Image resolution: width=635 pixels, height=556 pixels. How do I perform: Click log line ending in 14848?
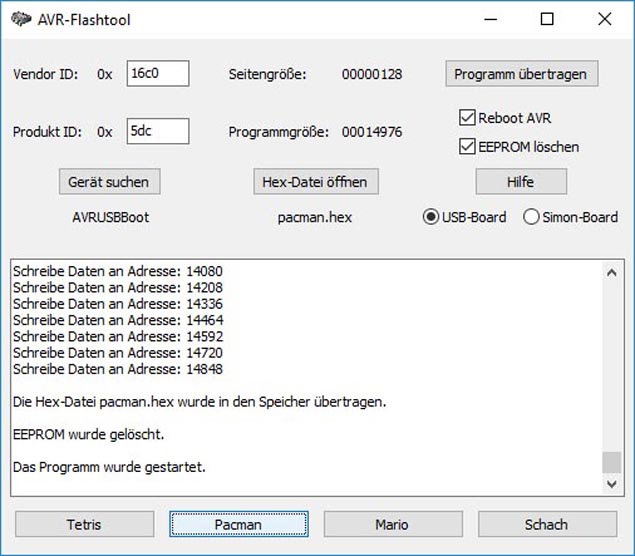(118, 369)
